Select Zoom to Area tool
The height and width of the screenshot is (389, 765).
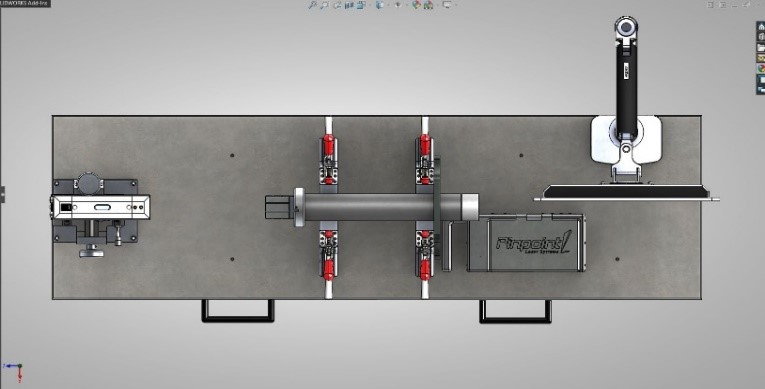pos(324,5)
